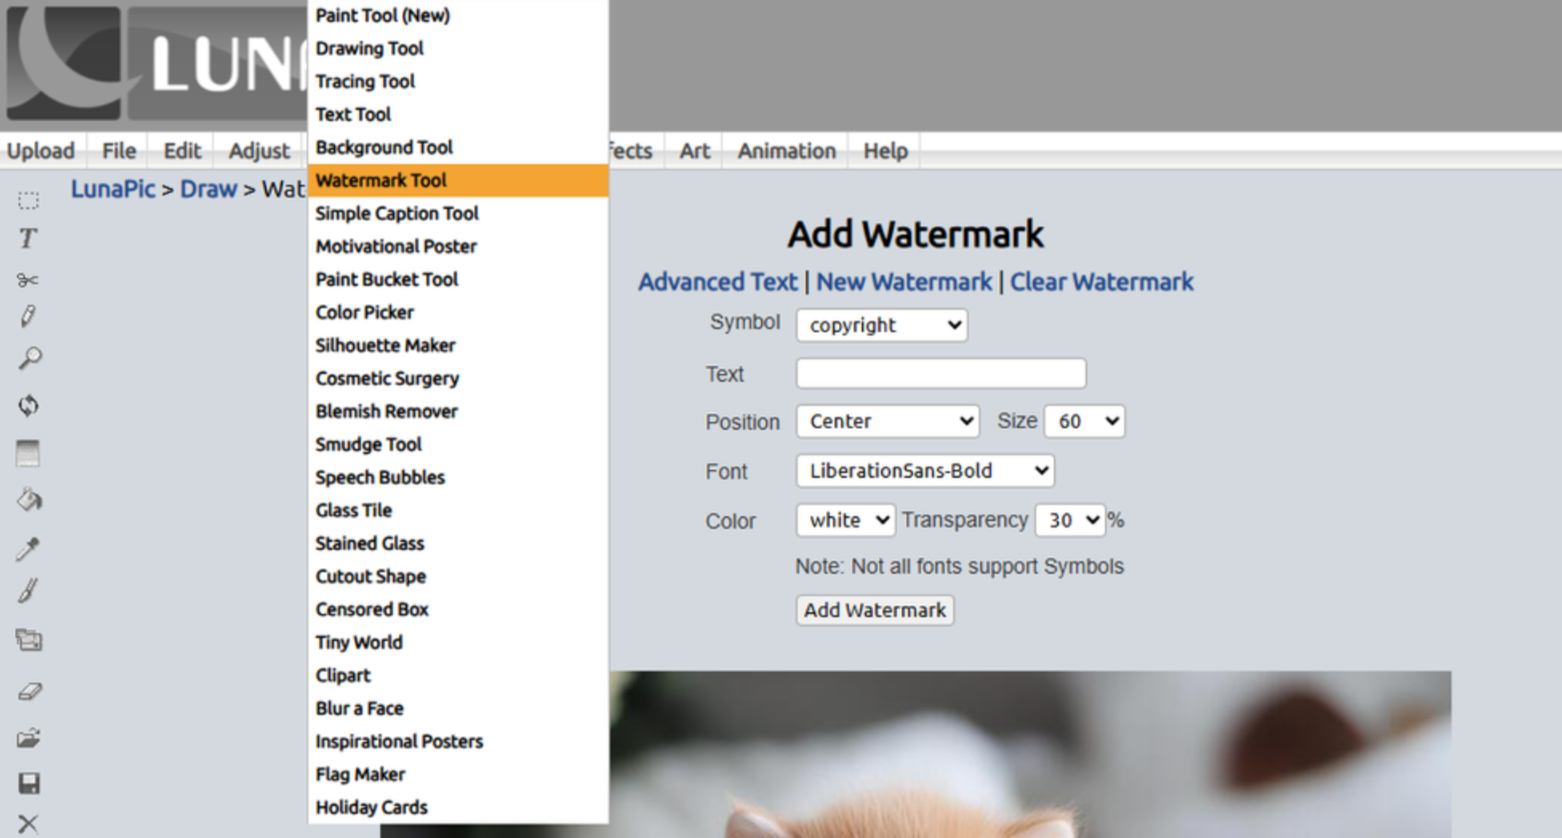This screenshot has width=1562, height=838.
Task: Select Drawing Tool in the dropdown menu
Action: (458, 49)
